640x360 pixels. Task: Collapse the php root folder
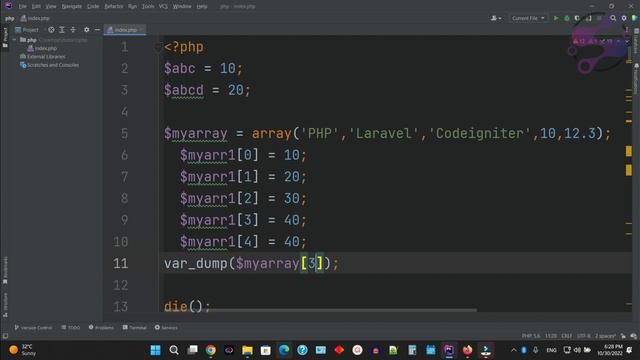(x=15, y=40)
